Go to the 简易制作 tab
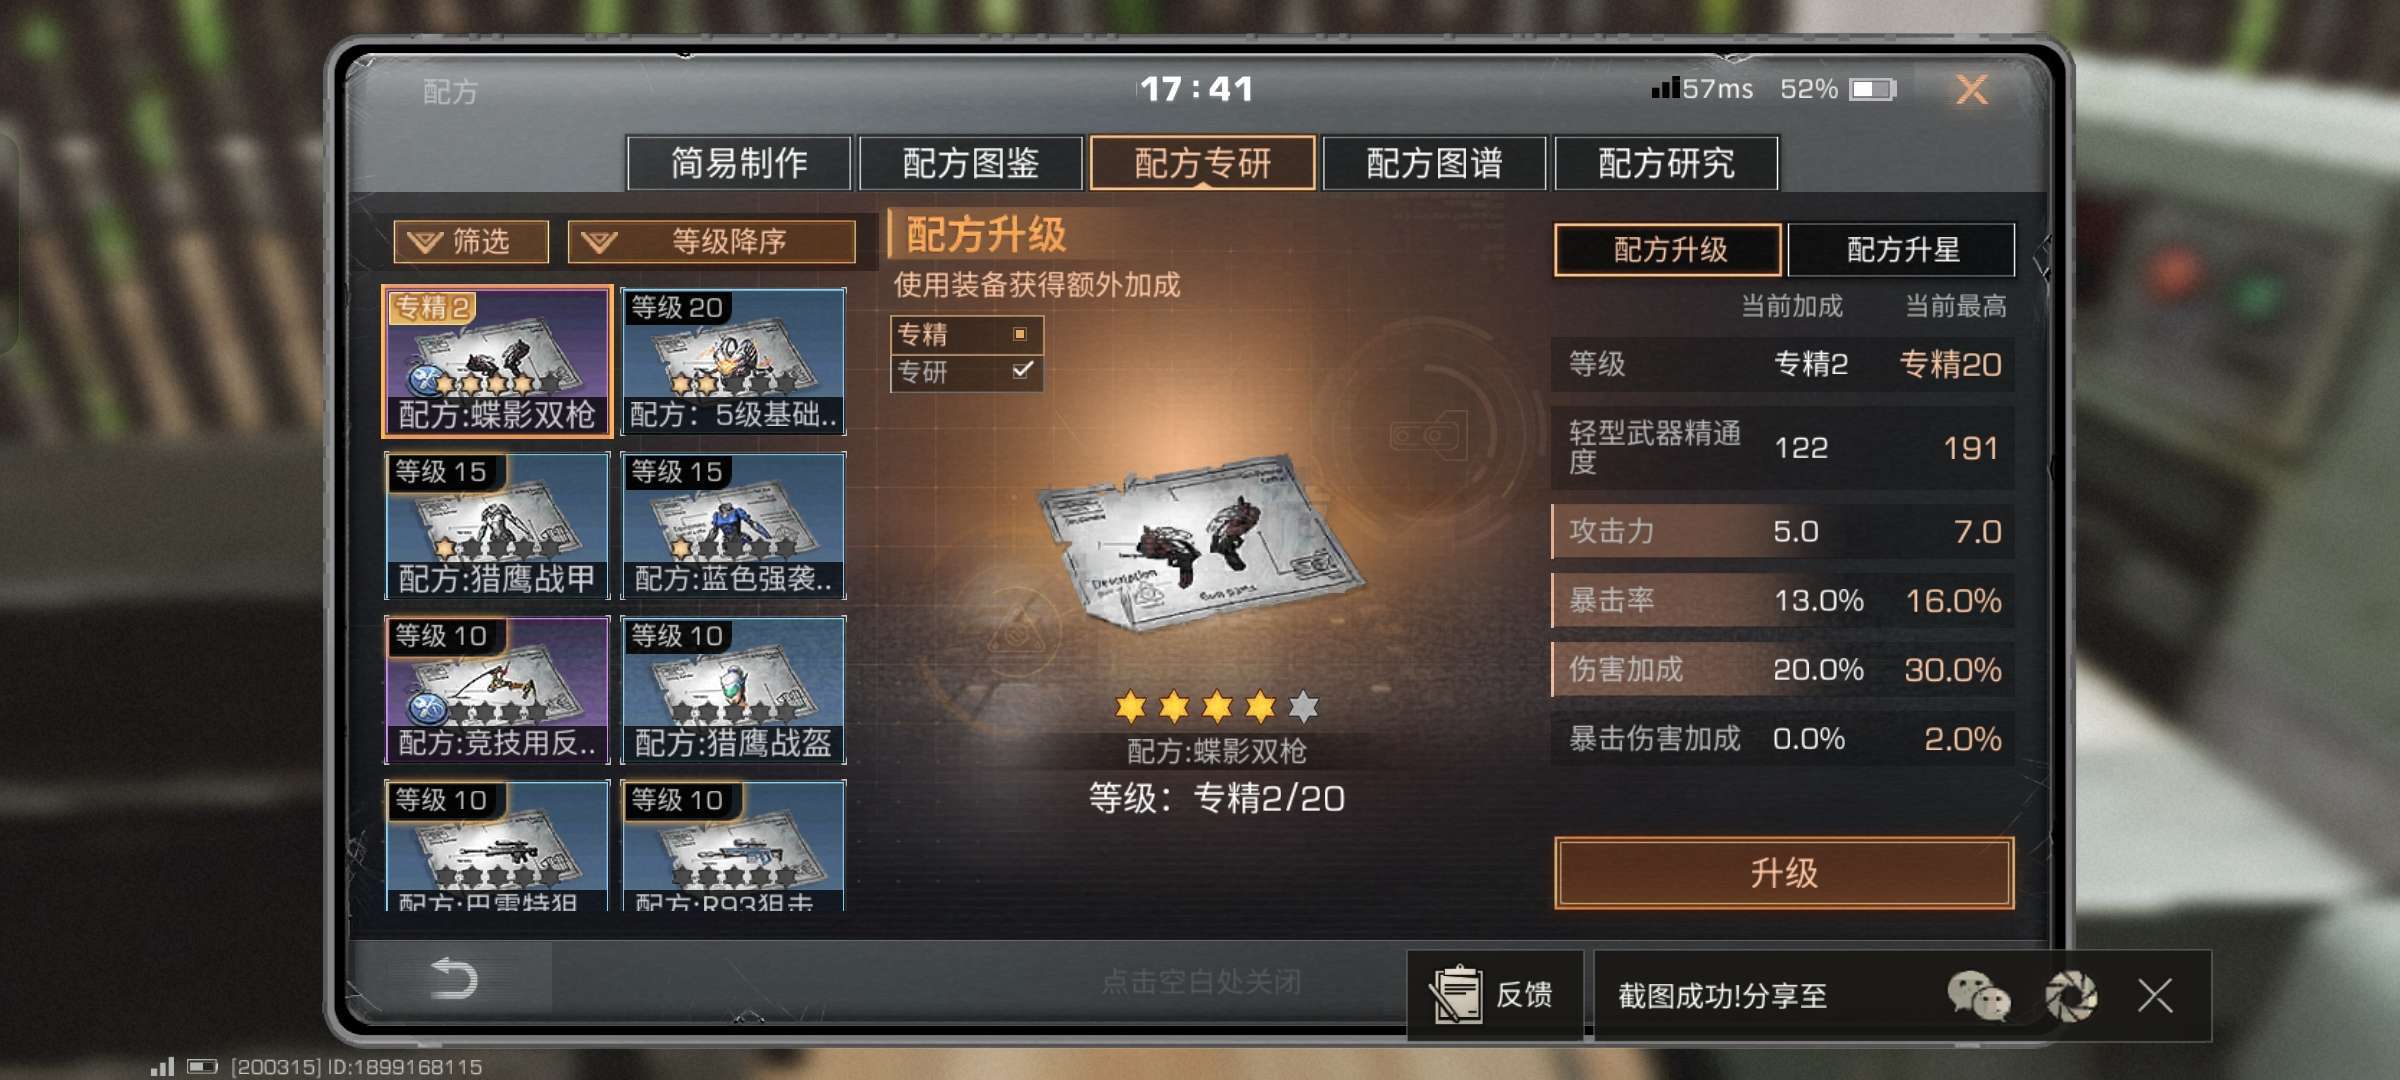 click(x=739, y=163)
